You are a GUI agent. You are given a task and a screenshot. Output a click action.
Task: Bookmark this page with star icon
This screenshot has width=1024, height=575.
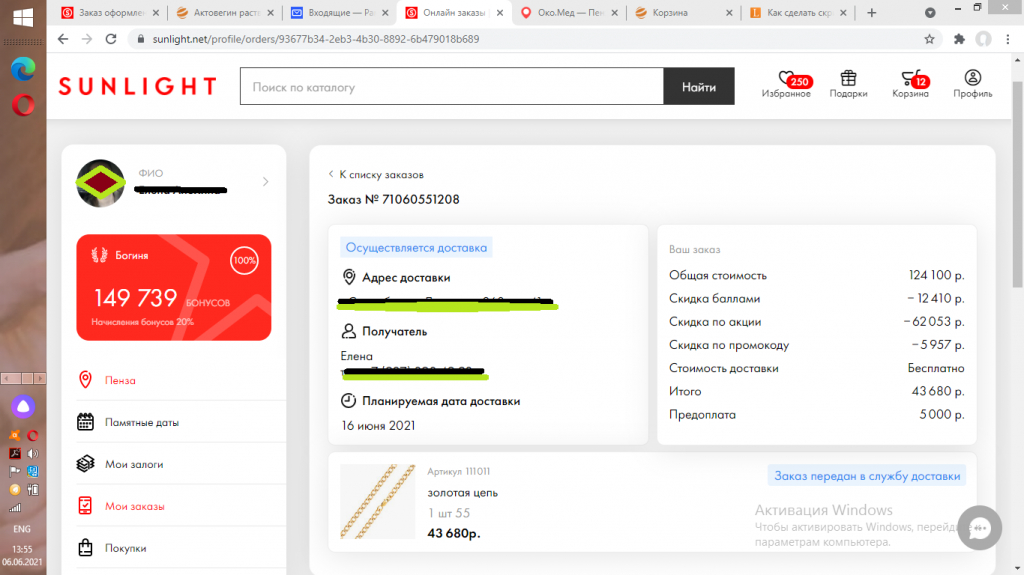tap(929, 39)
